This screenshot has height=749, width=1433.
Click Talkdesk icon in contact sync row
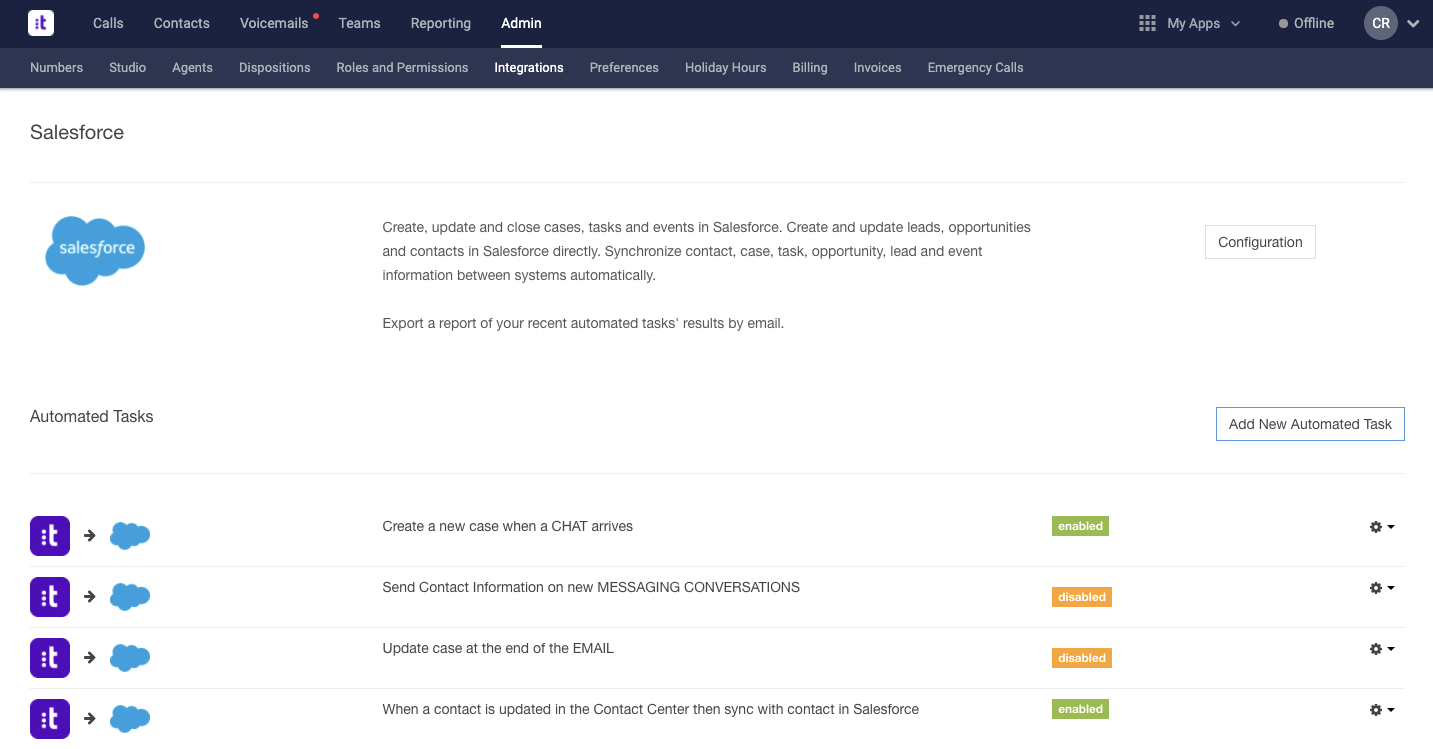point(50,719)
